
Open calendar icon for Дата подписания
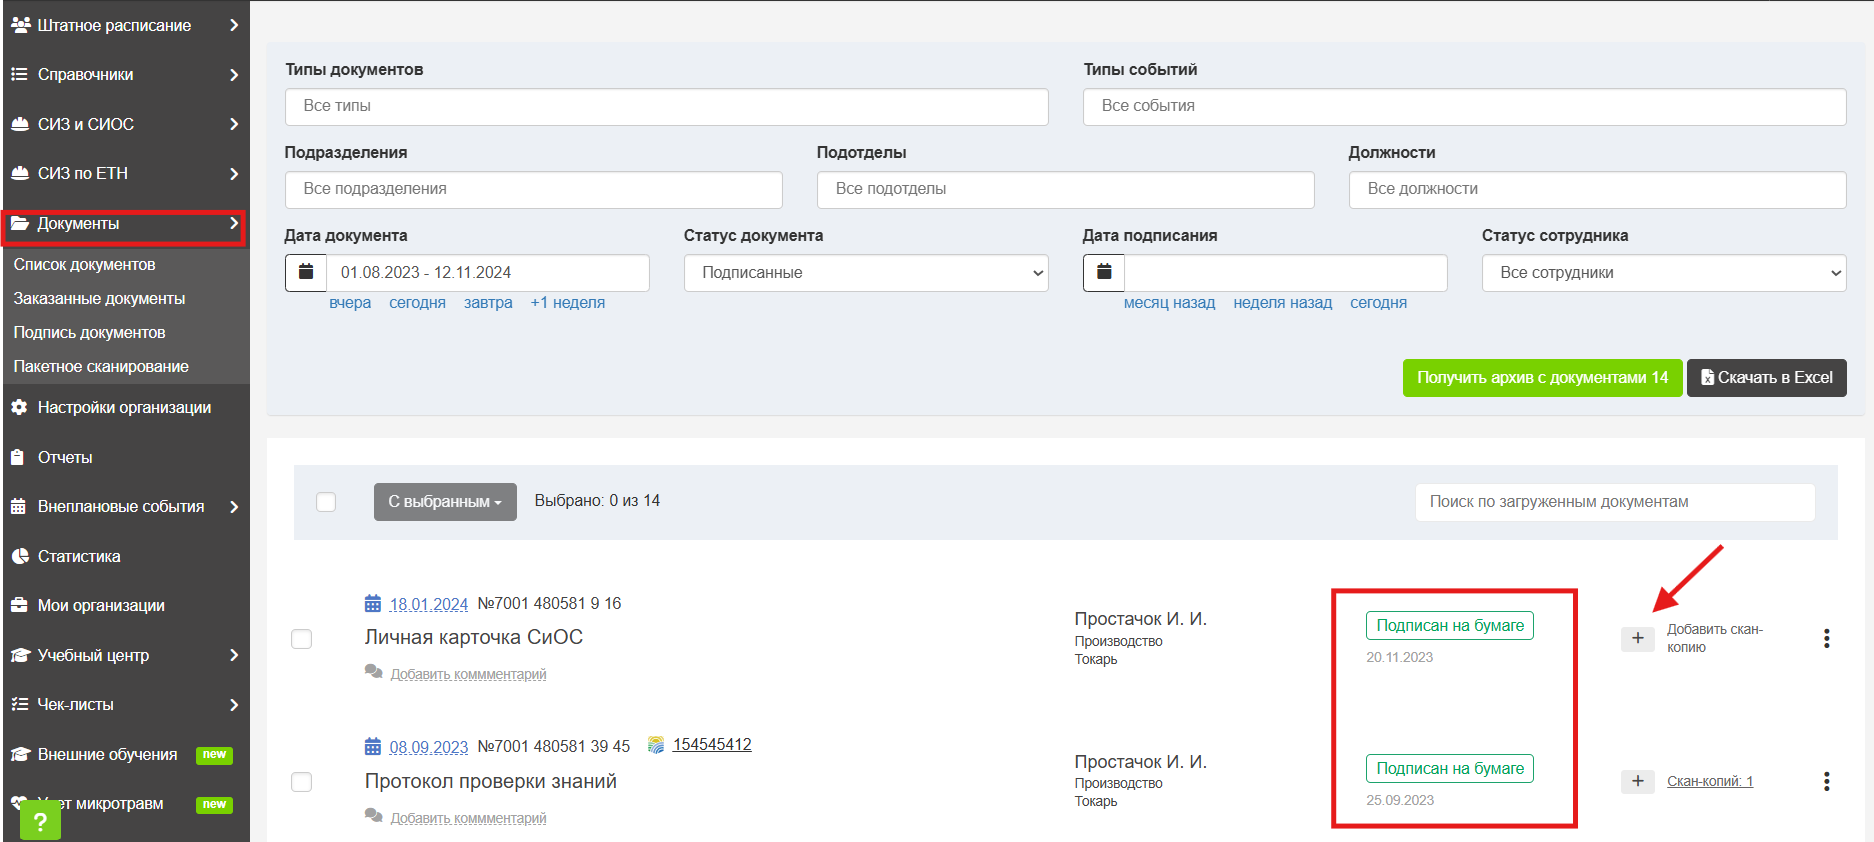tap(1104, 272)
